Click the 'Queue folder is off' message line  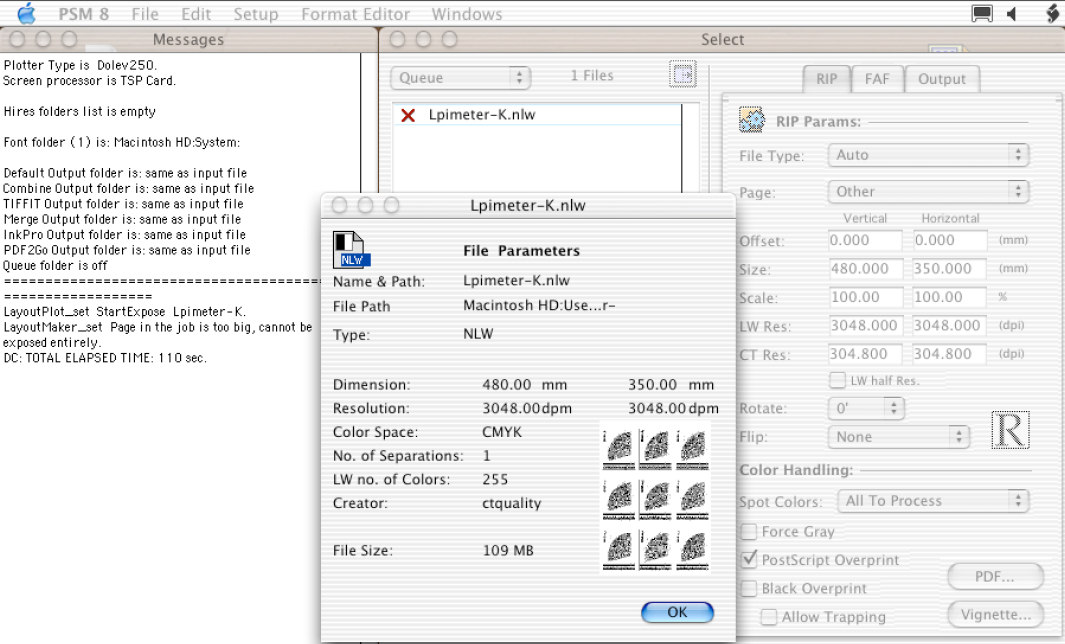(55, 266)
